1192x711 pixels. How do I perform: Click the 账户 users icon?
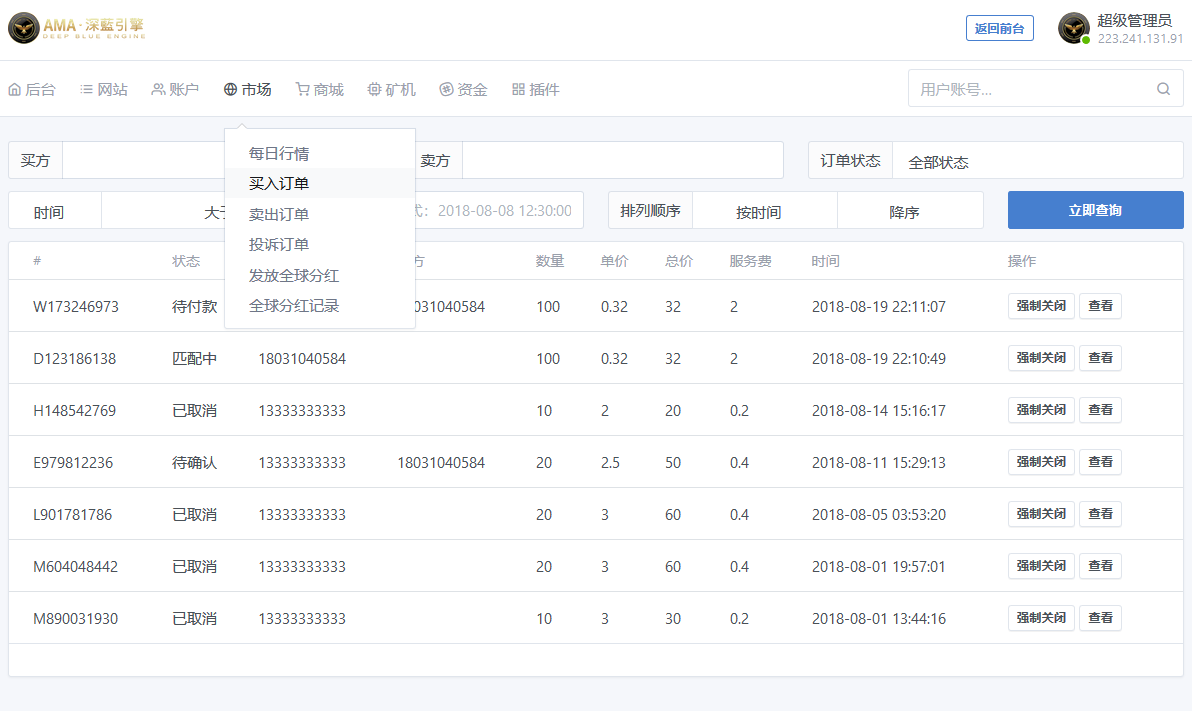coord(158,90)
